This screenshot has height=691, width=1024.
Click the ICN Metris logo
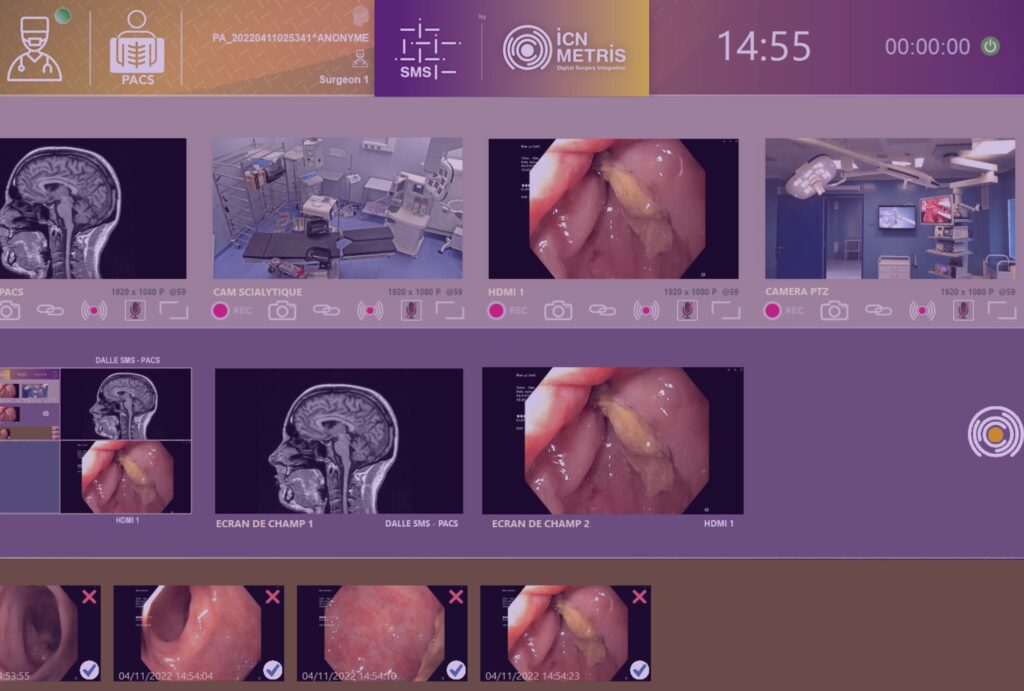tap(564, 48)
